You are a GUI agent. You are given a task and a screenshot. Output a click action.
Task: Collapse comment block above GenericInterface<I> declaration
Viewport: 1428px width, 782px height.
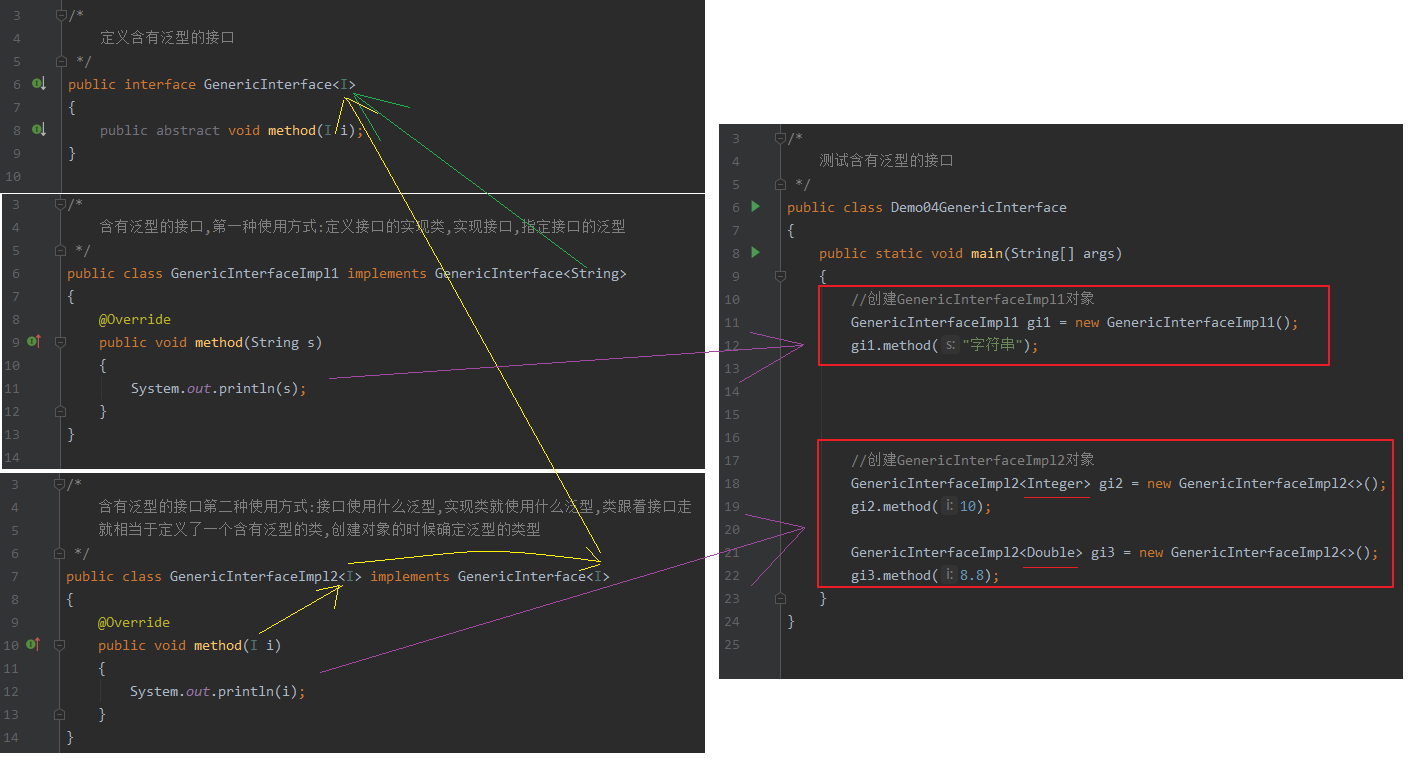click(x=62, y=15)
